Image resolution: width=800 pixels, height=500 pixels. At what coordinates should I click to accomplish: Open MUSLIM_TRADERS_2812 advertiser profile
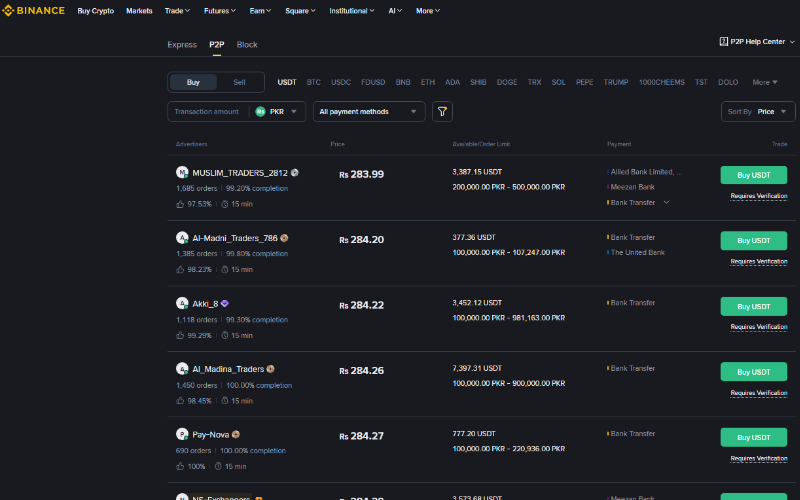[240, 173]
